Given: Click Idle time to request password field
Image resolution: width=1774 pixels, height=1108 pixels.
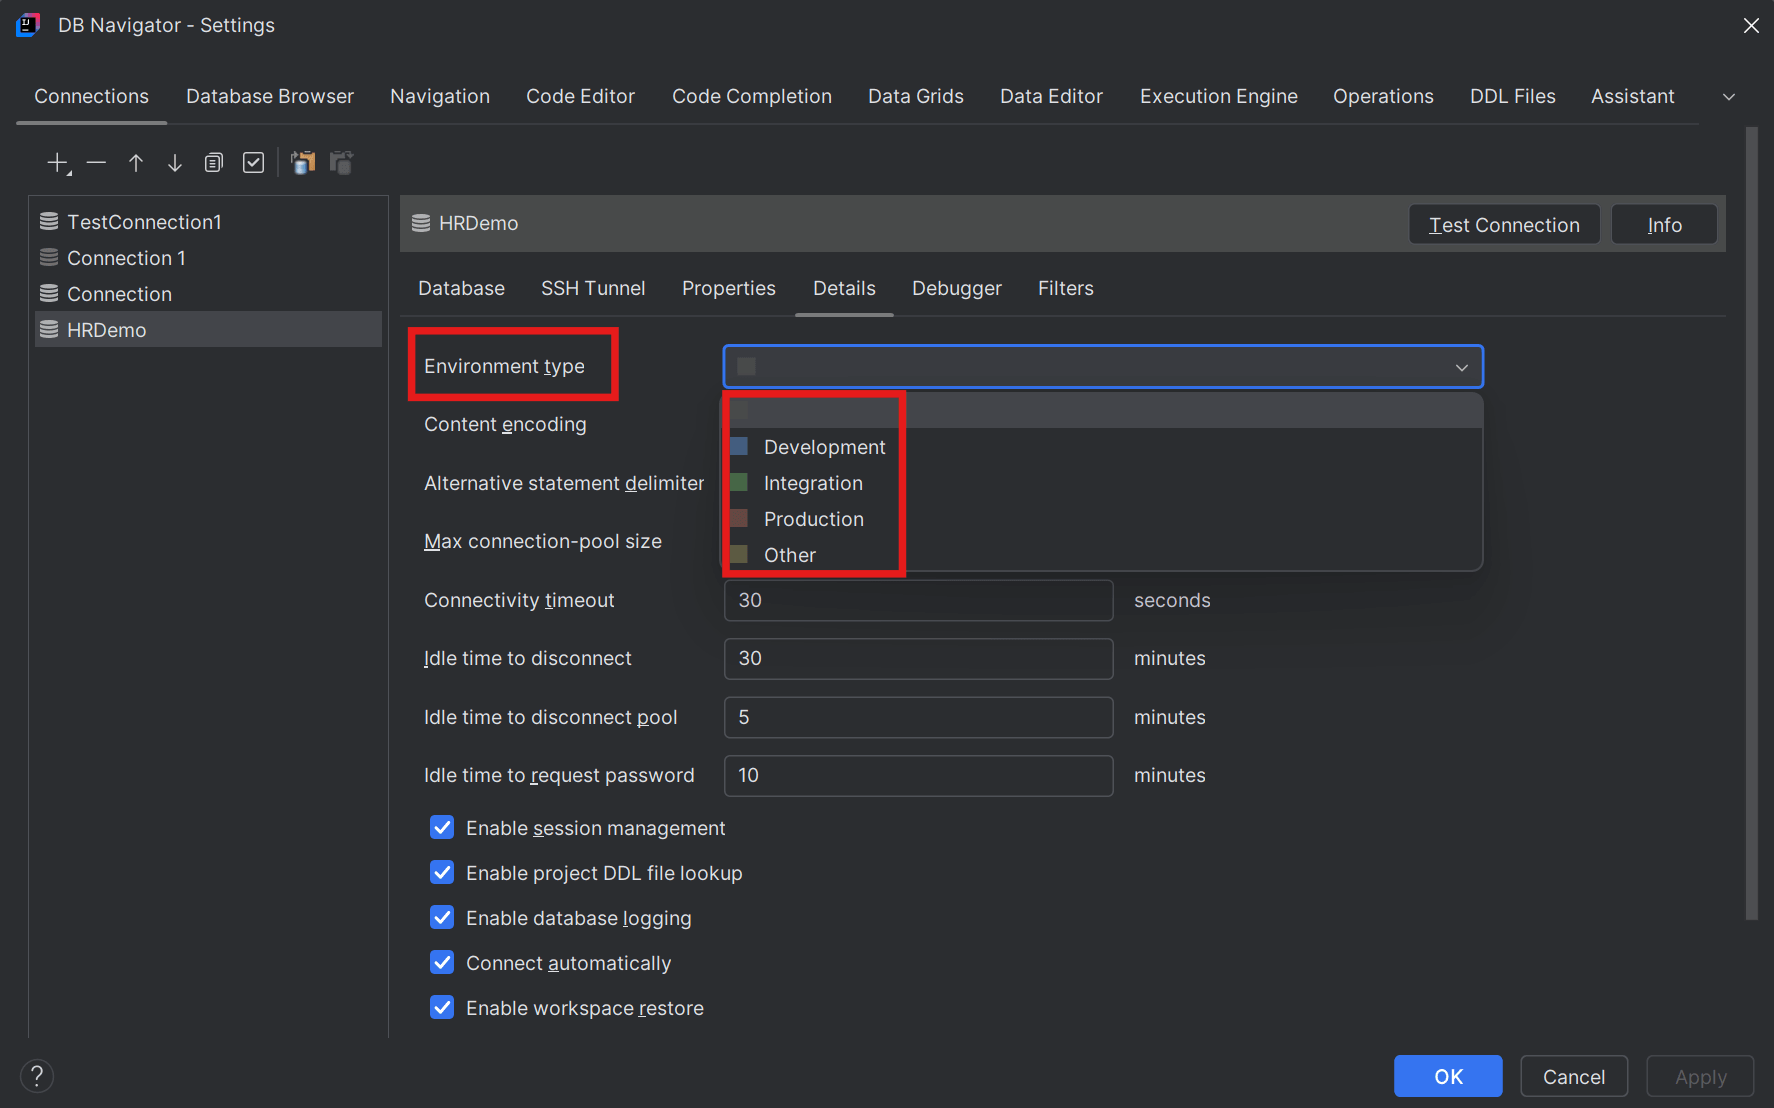Looking at the screenshot, I should [x=919, y=775].
